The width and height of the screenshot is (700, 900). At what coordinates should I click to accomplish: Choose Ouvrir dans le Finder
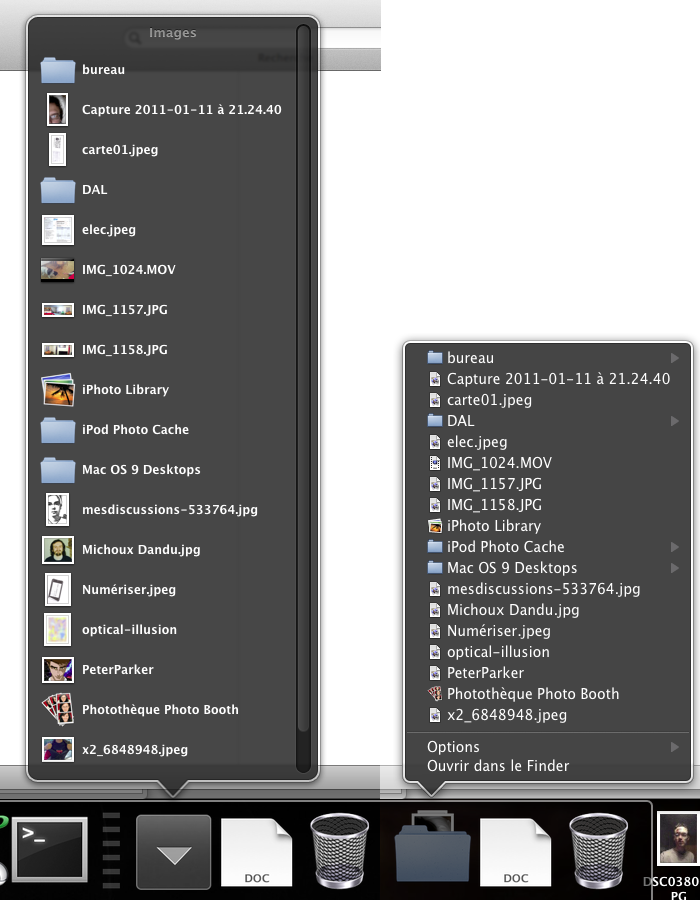tap(498, 766)
